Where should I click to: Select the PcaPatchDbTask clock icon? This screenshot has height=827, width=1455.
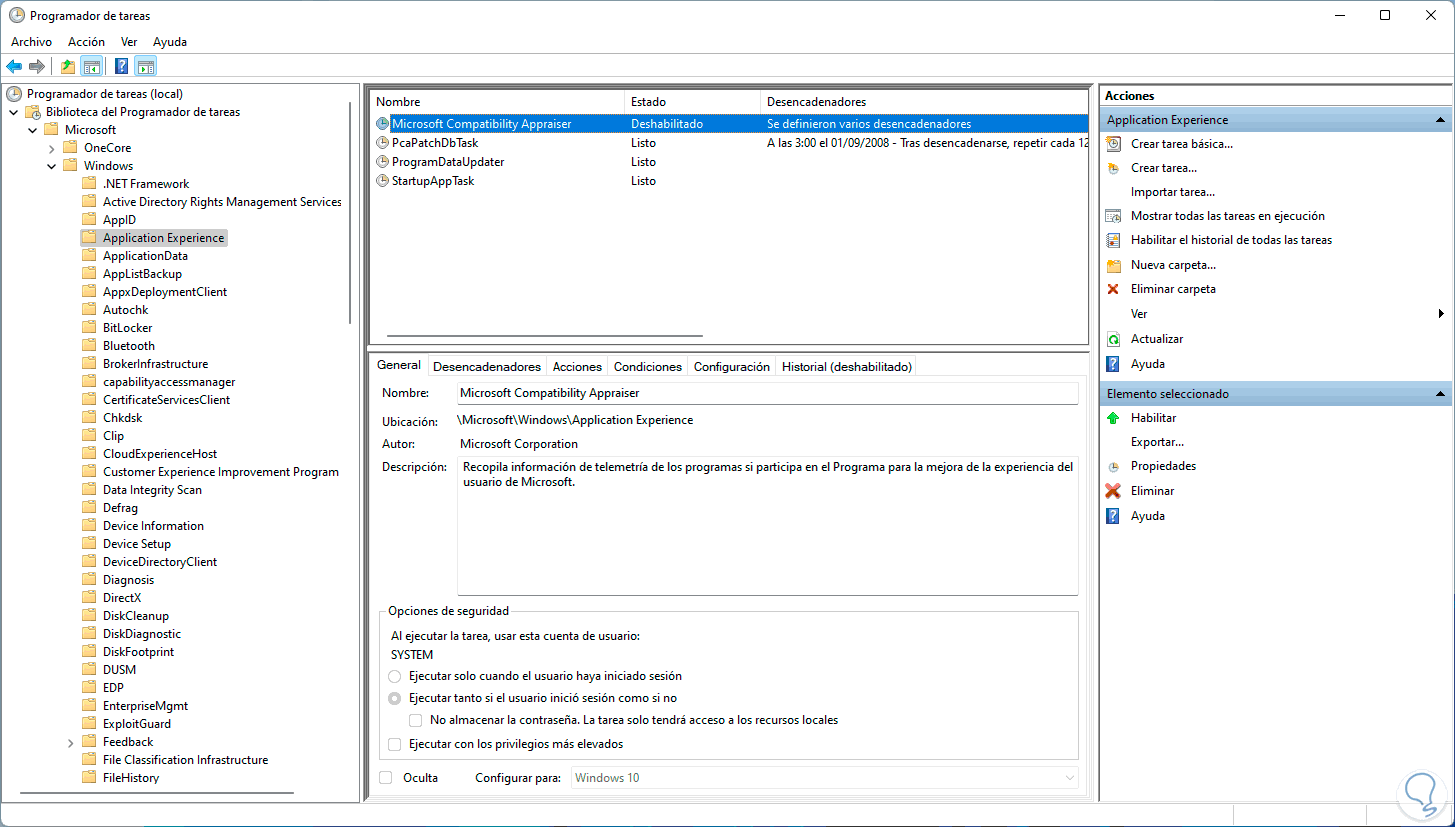point(382,143)
